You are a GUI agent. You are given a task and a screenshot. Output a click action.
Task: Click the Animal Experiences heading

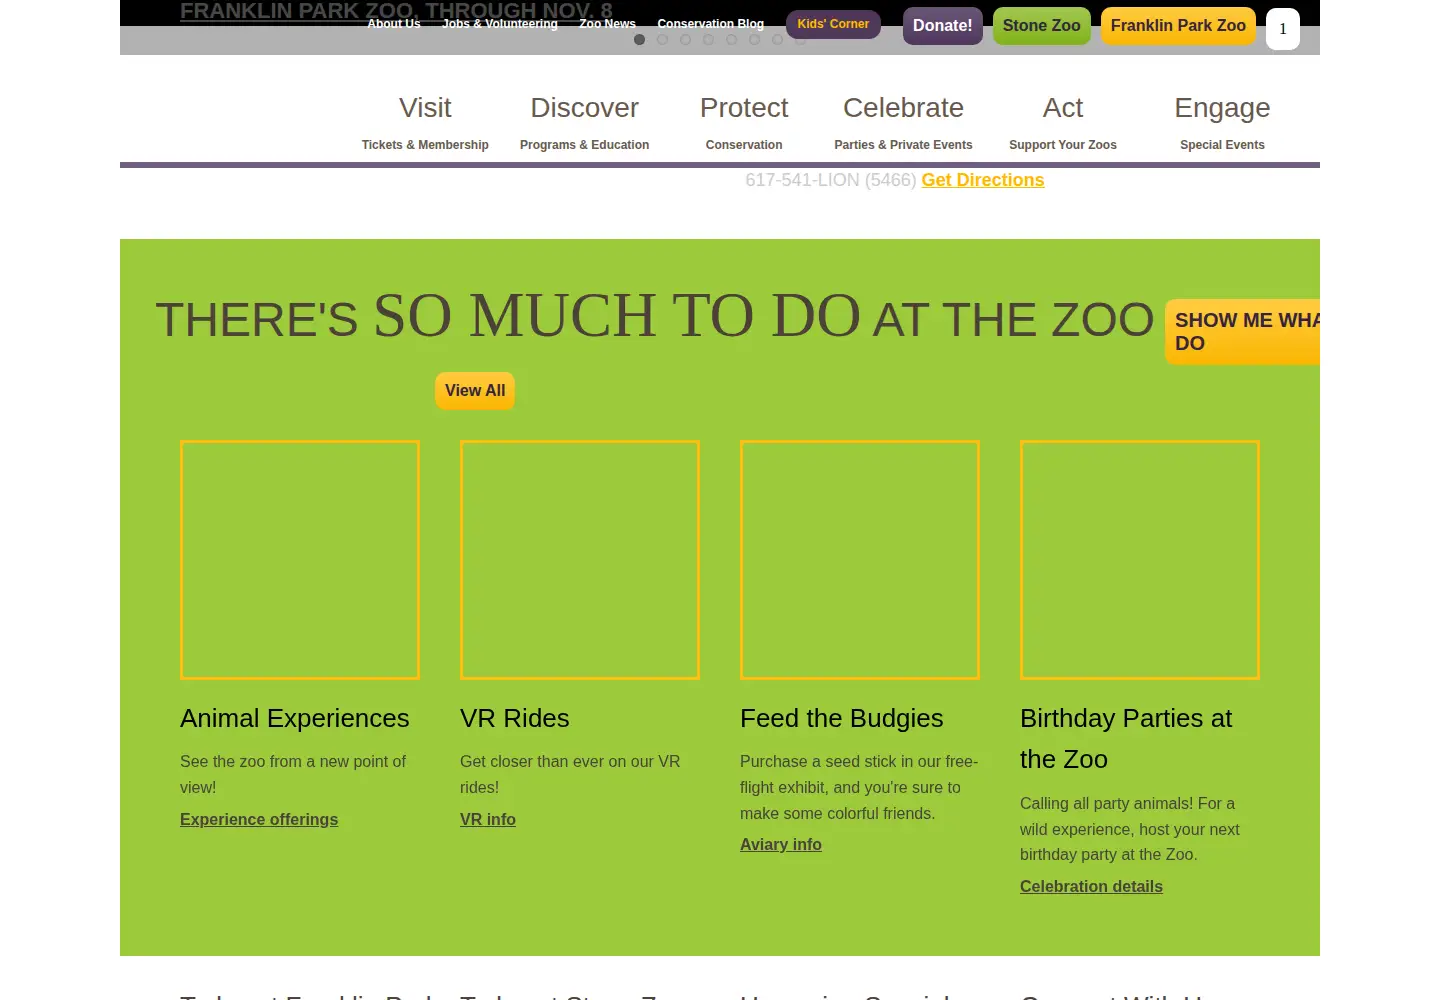(x=295, y=718)
